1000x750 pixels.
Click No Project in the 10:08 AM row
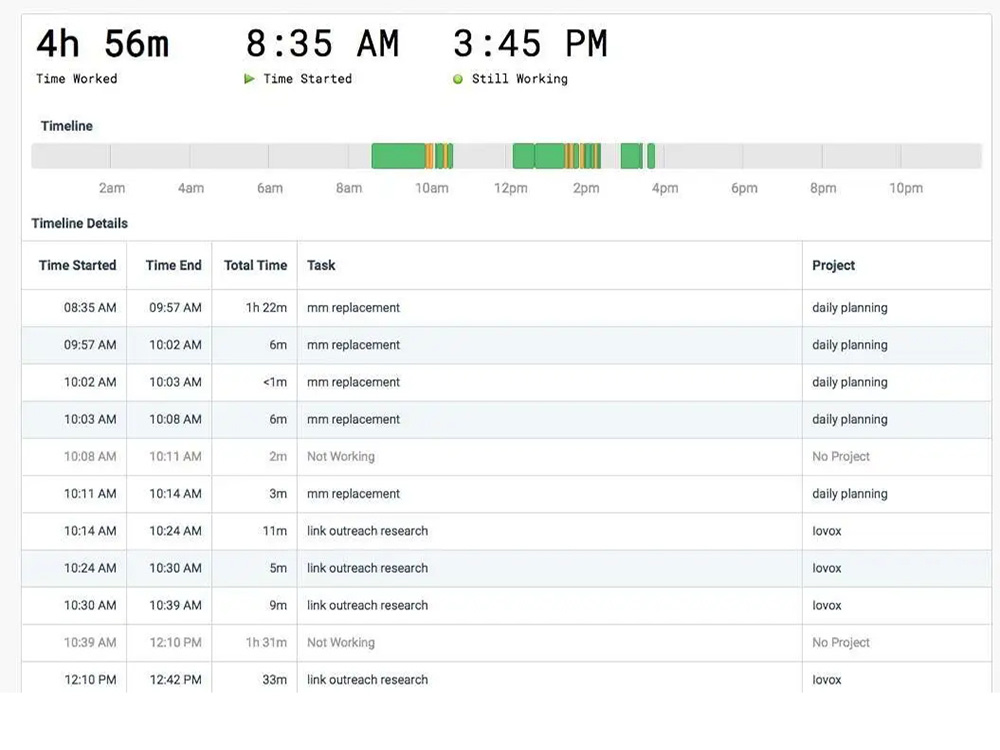click(x=841, y=457)
